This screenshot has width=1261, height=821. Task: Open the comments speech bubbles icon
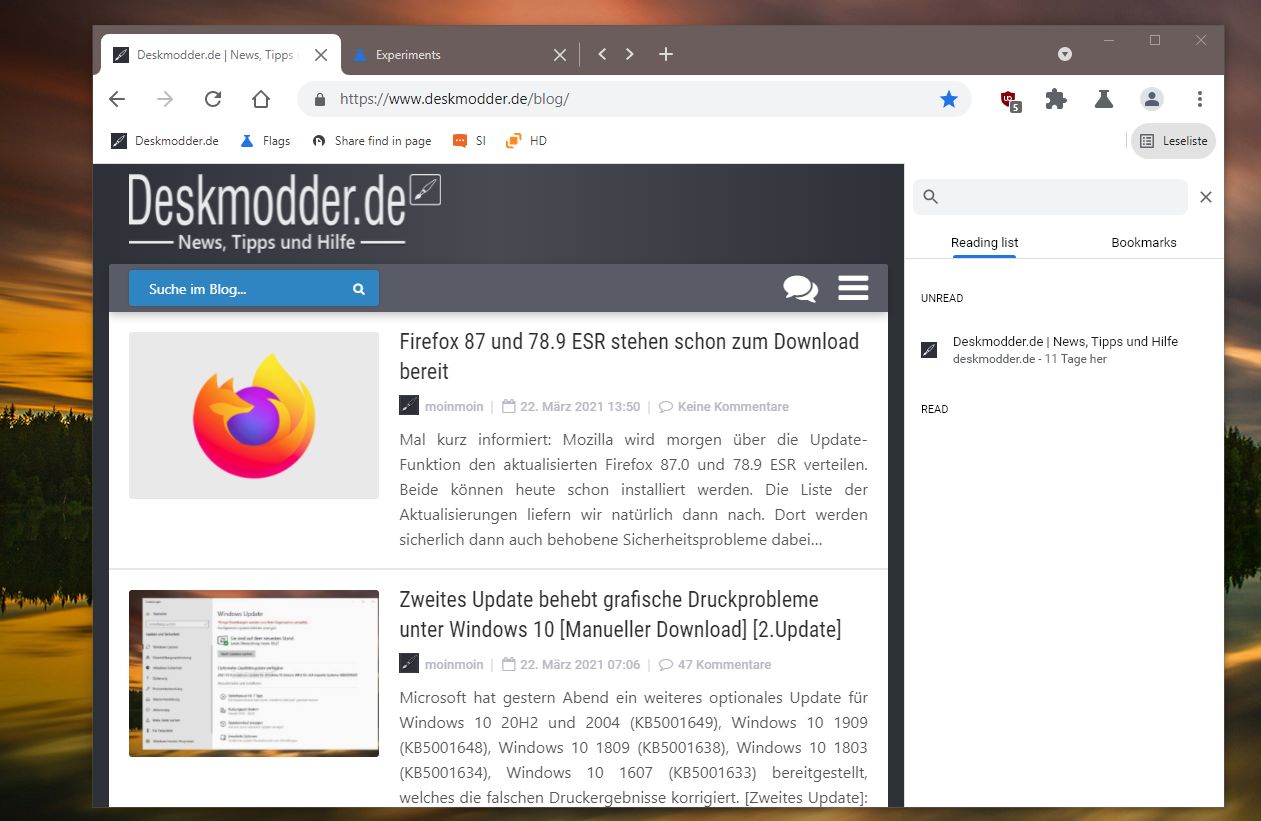[800, 289]
